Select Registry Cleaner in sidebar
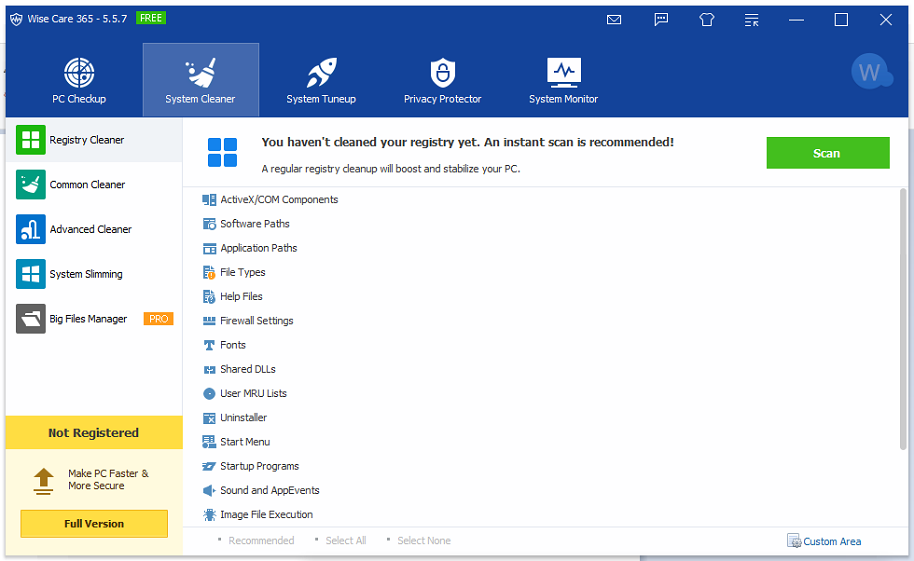914x561 pixels. [94, 140]
